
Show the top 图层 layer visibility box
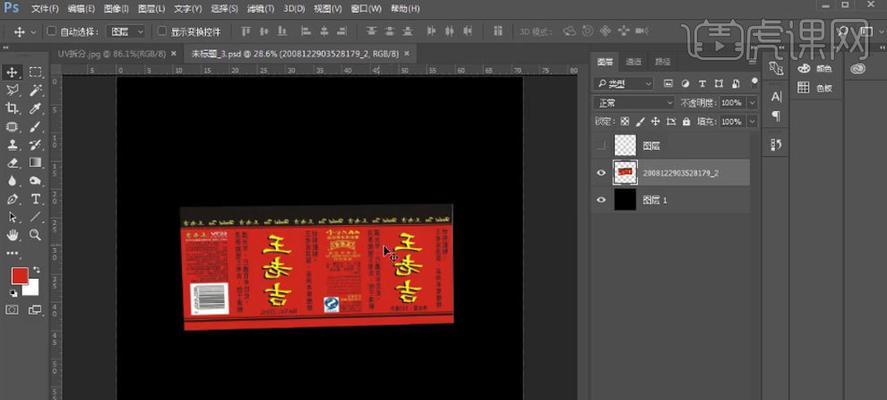(x=601, y=146)
